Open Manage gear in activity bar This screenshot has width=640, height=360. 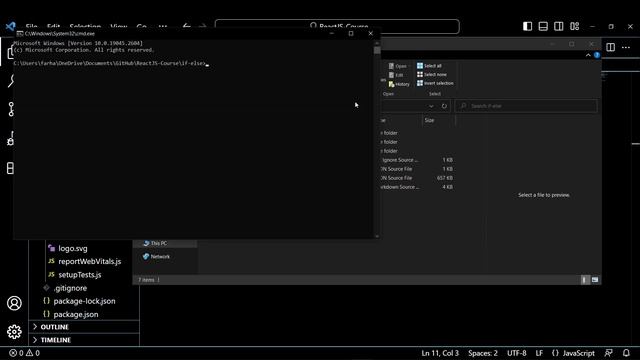coord(14,331)
